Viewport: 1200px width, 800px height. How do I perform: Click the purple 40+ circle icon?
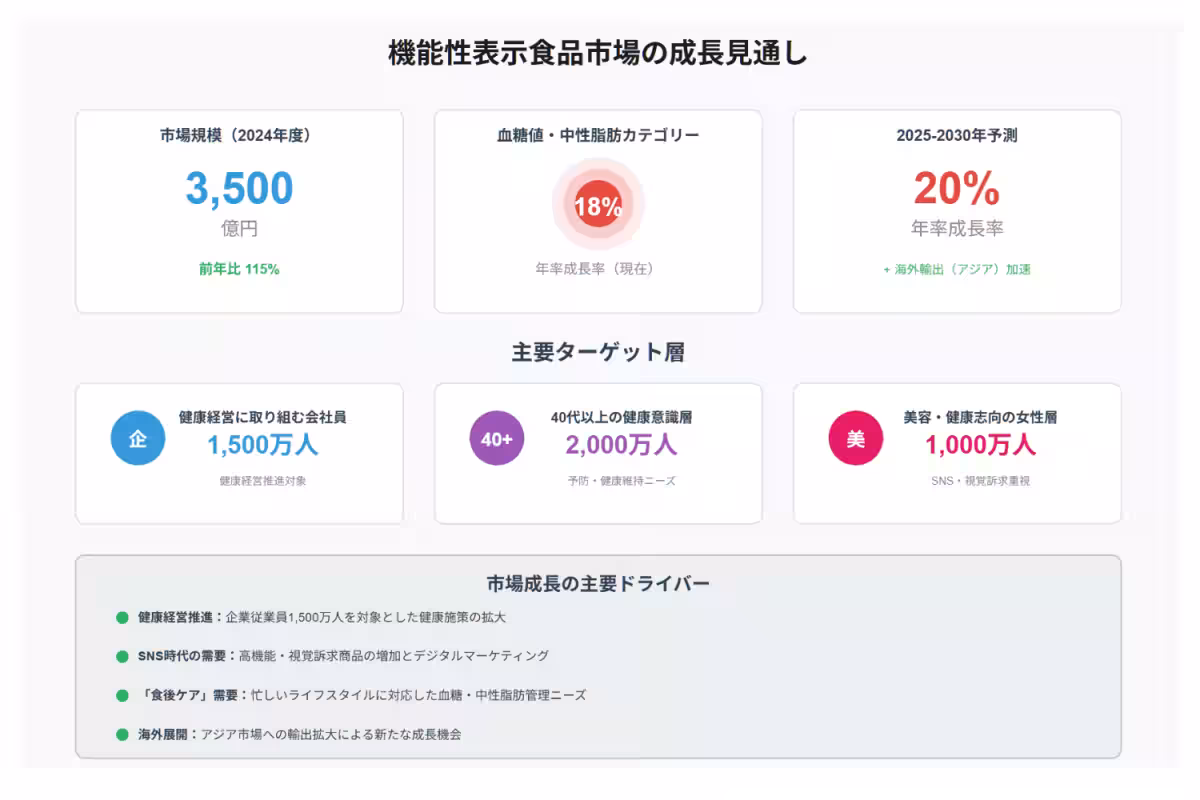[x=497, y=438]
